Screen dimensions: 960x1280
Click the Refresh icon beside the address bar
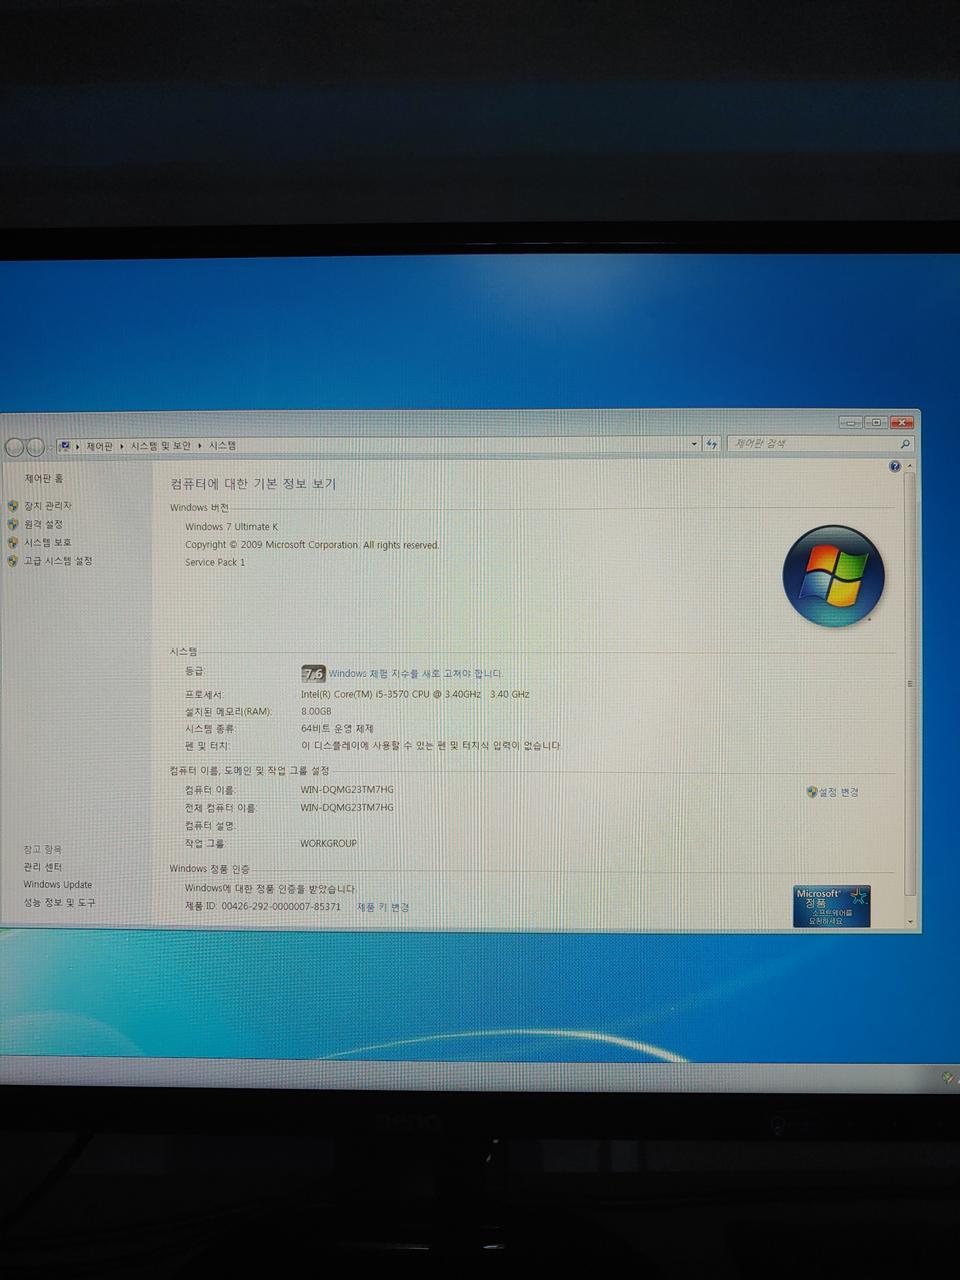[710, 444]
